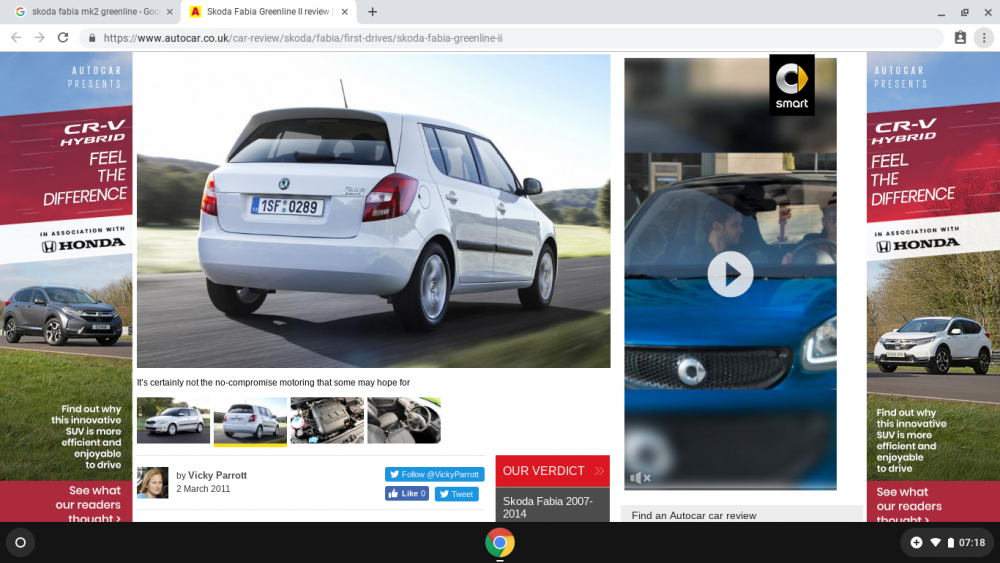Play the smart car video ad
The image size is (1000, 563).
coord(730,274)
